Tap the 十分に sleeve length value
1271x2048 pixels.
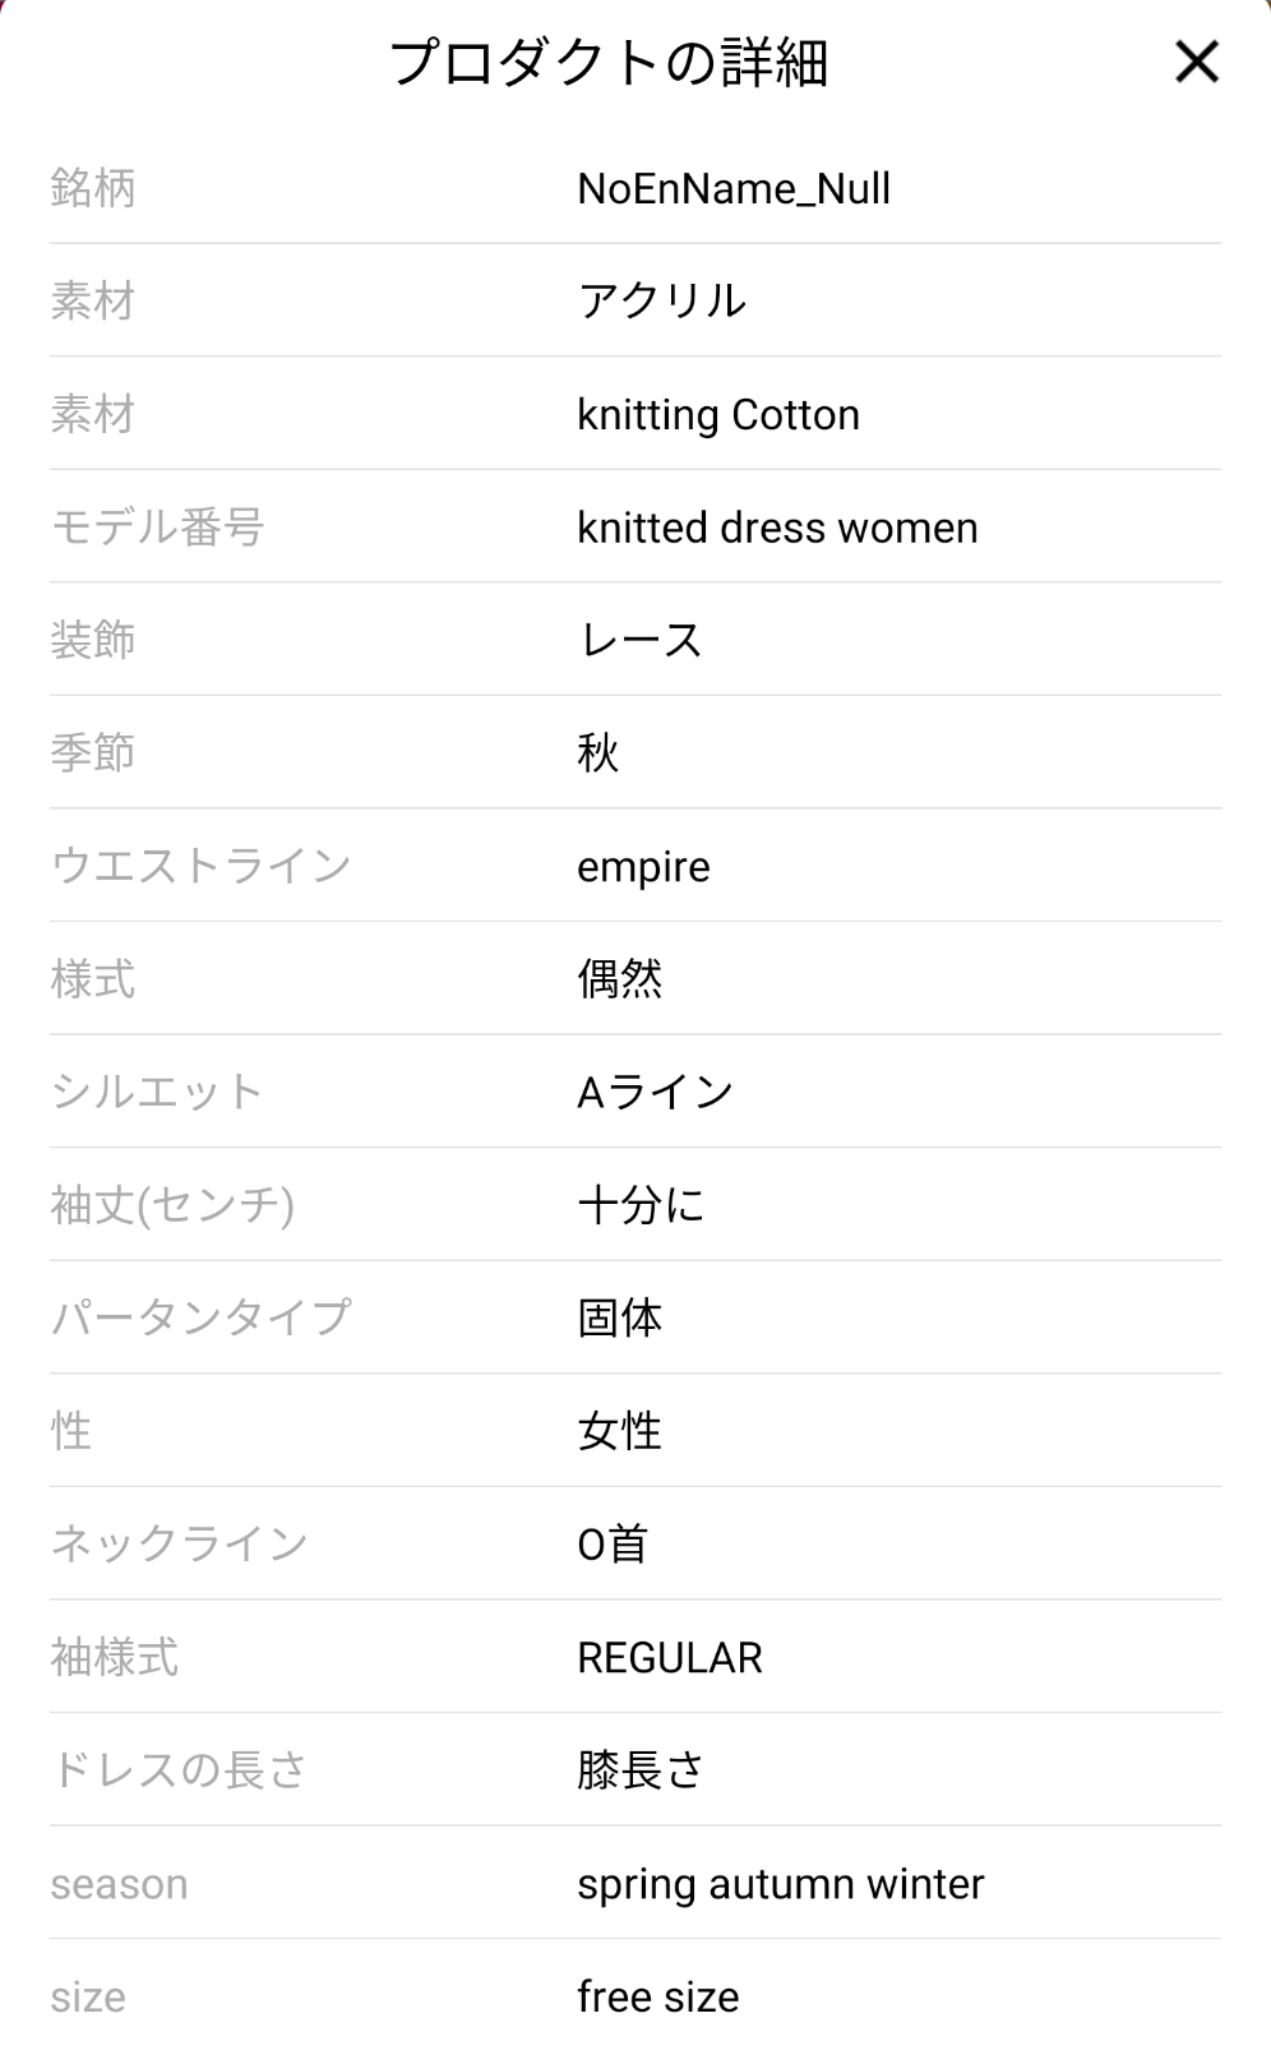[x=640, y=1205]
